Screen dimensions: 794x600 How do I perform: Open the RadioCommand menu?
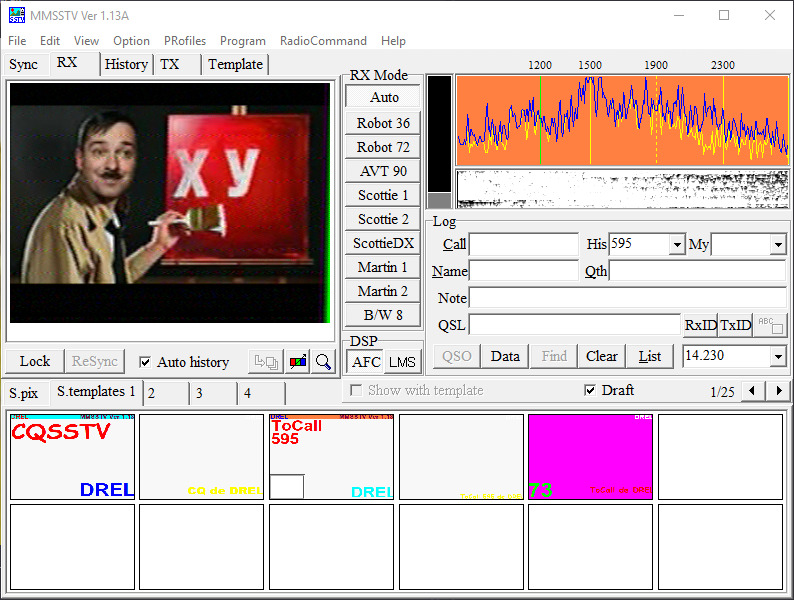pos(323,41)
